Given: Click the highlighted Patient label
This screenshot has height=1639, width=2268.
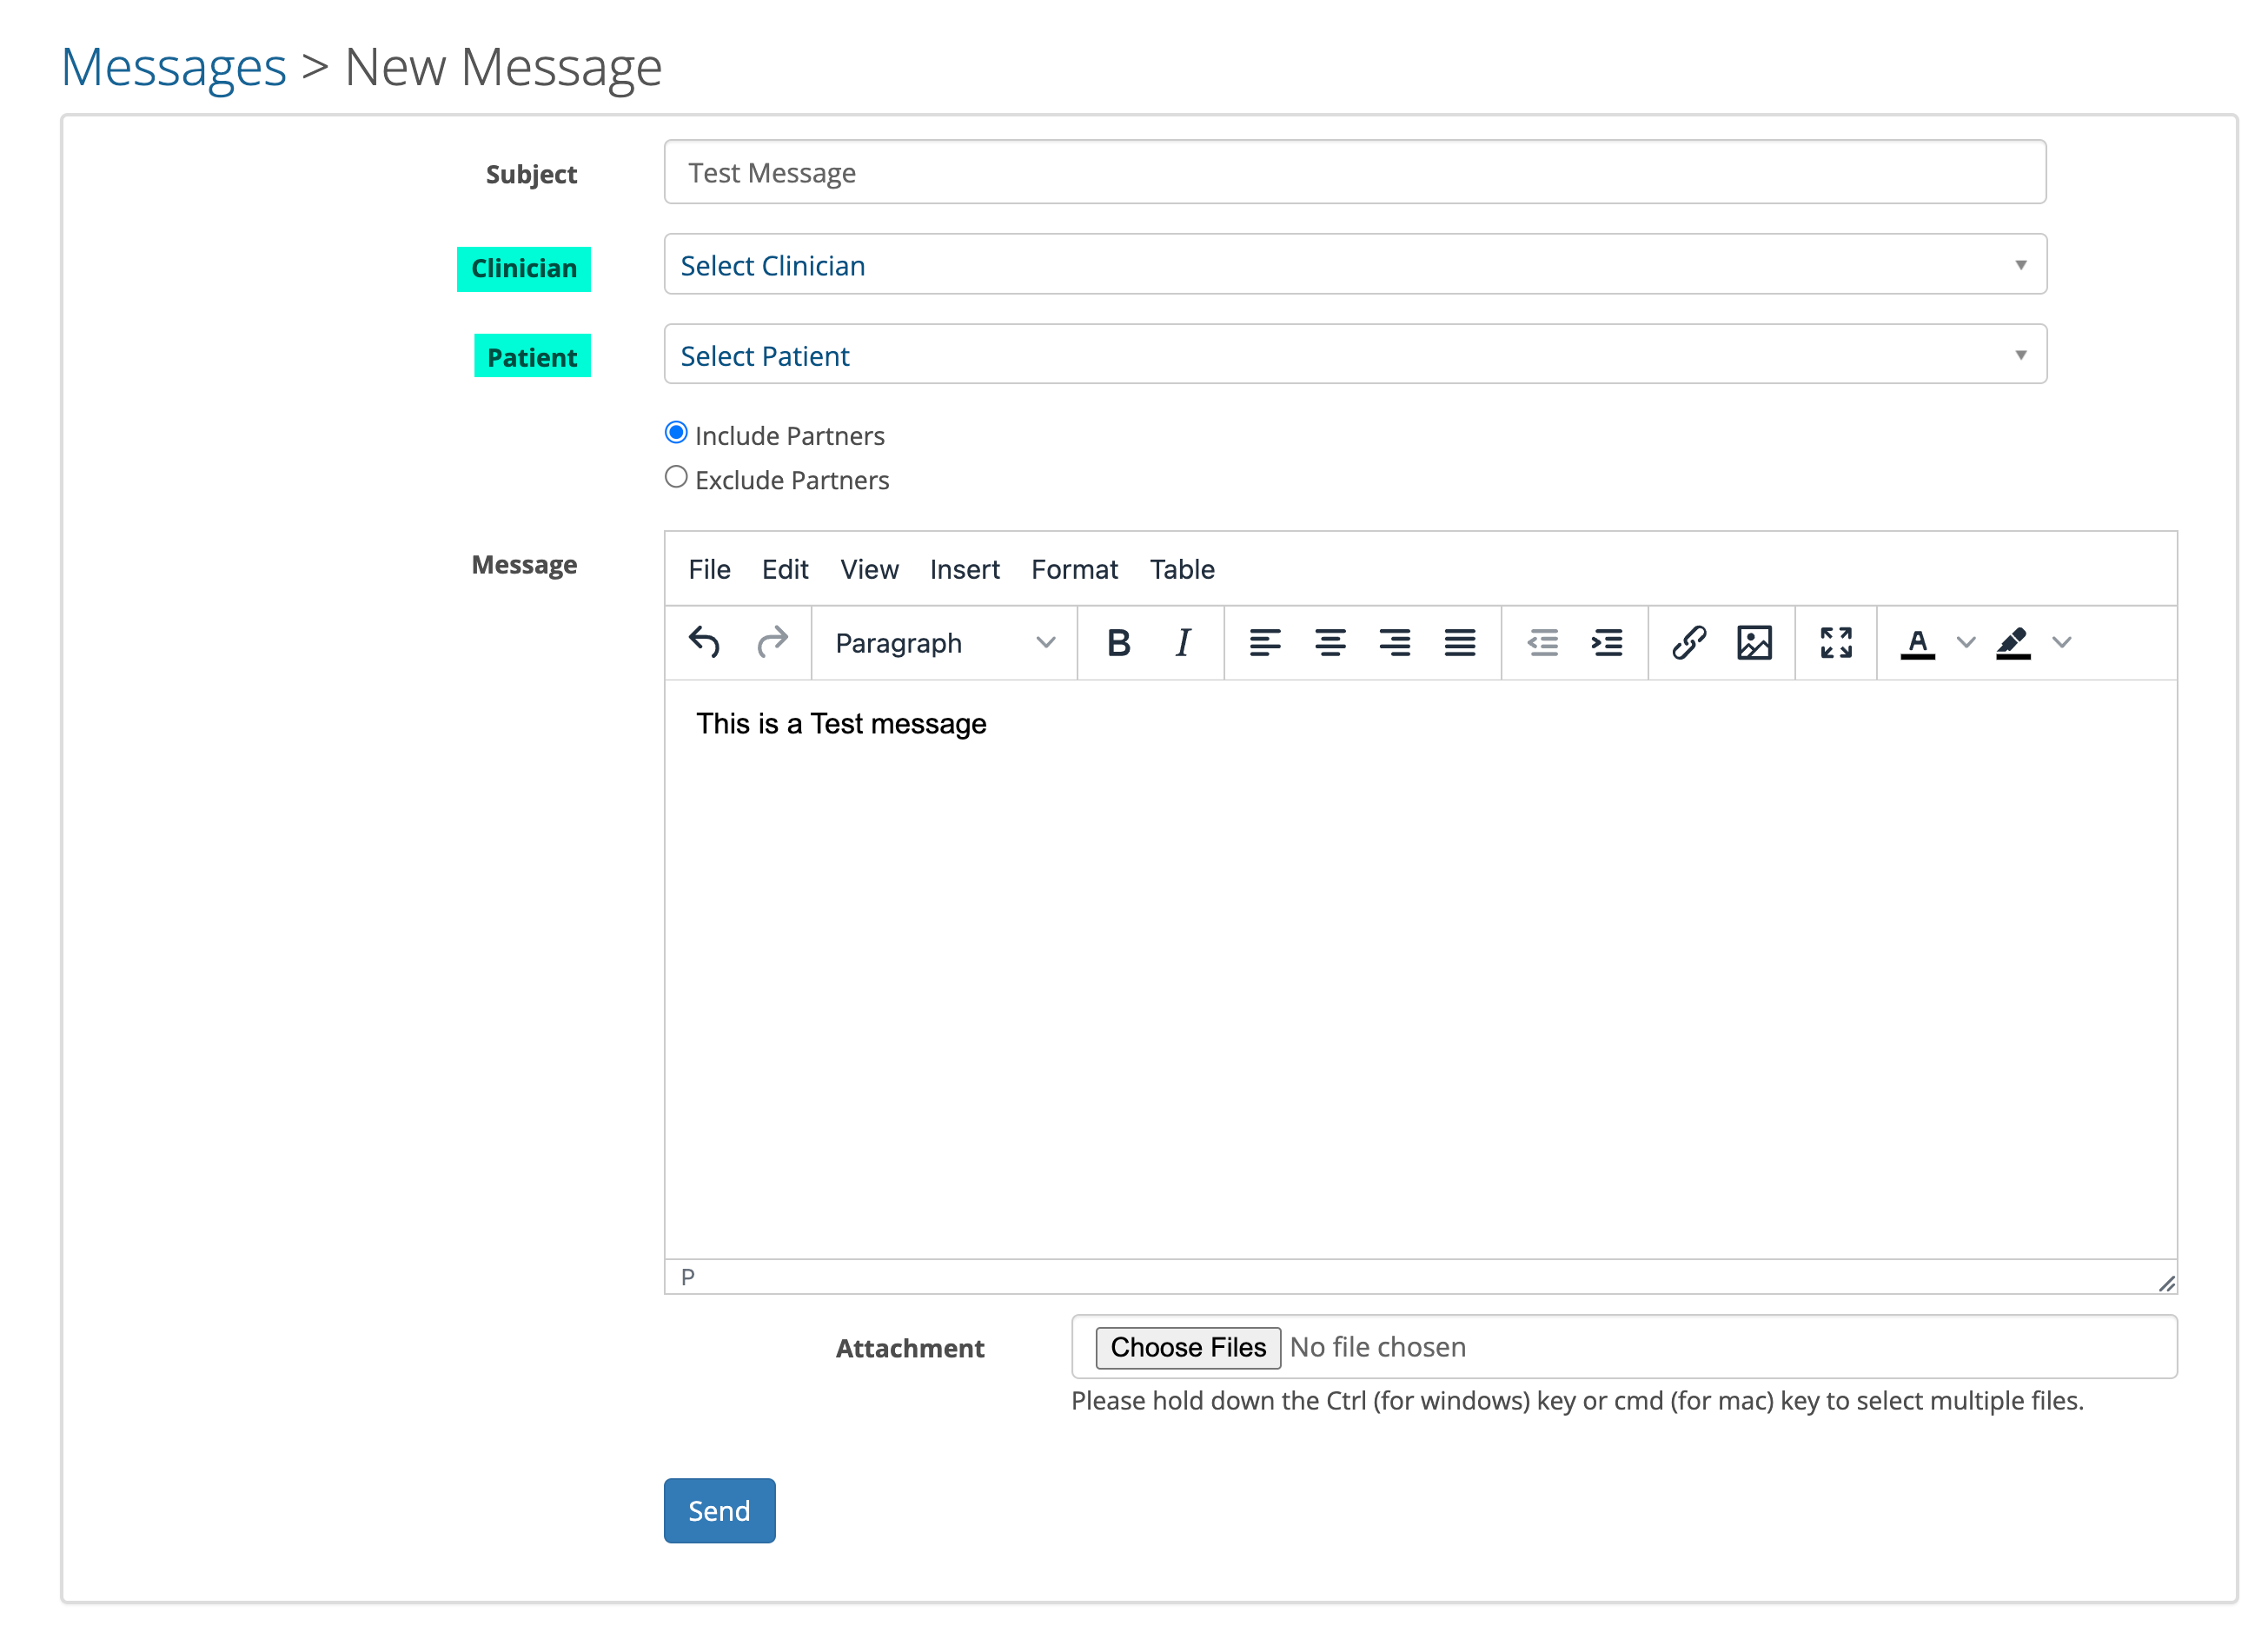Looking at the screenshot, I should coord(532,356).
